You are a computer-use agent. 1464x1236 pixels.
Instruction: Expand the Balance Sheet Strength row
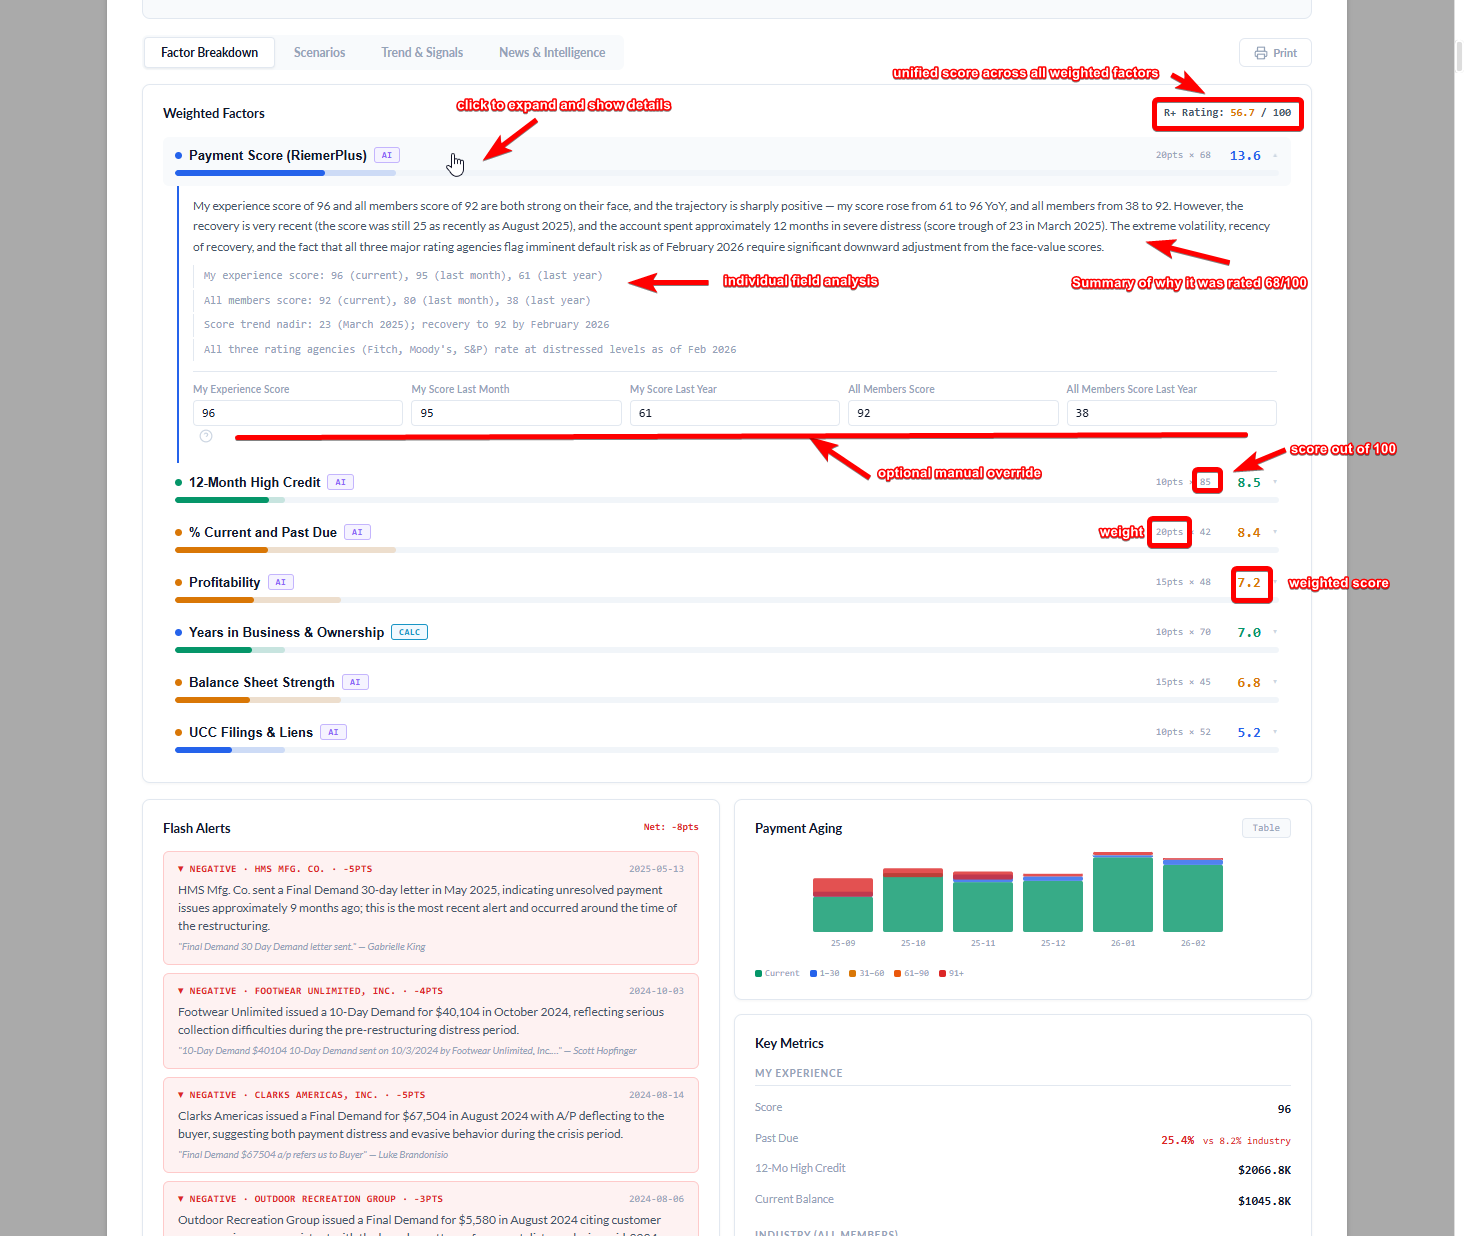(261, 682)
